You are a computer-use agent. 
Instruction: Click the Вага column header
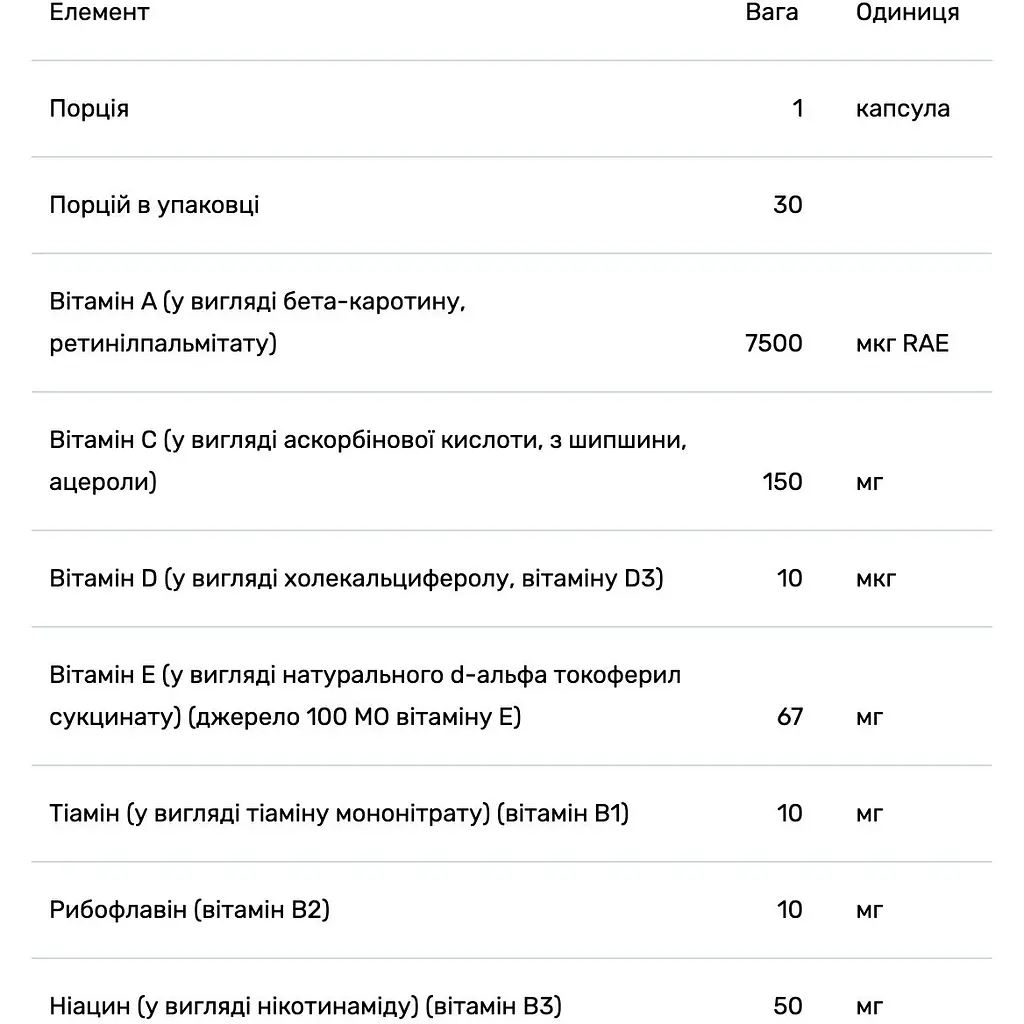(772, 12)
